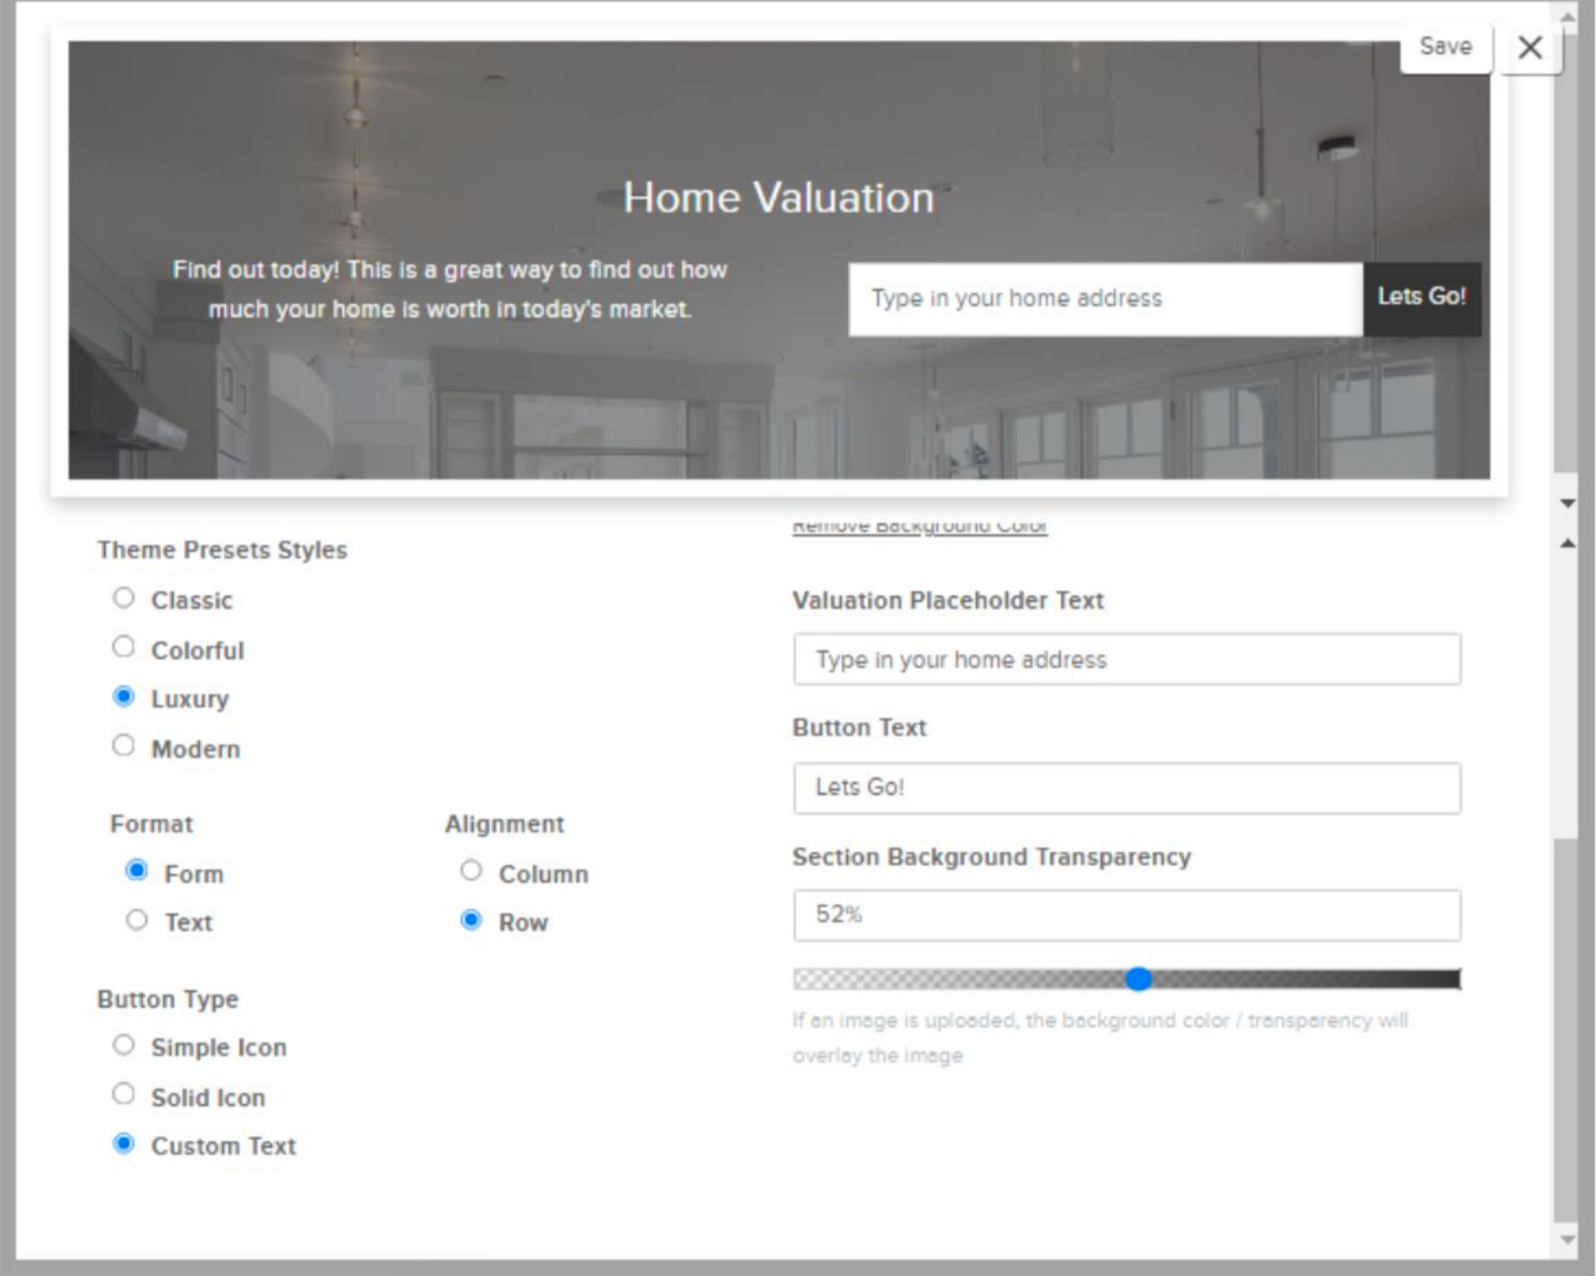Screen dimensions: 1596x1276
Task: Focus the Valuation Placeholder Text field
Action: (1127, 659)
